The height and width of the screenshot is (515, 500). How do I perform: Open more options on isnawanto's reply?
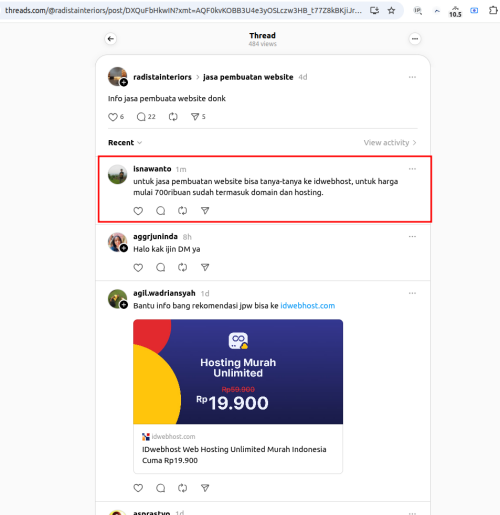412,169
